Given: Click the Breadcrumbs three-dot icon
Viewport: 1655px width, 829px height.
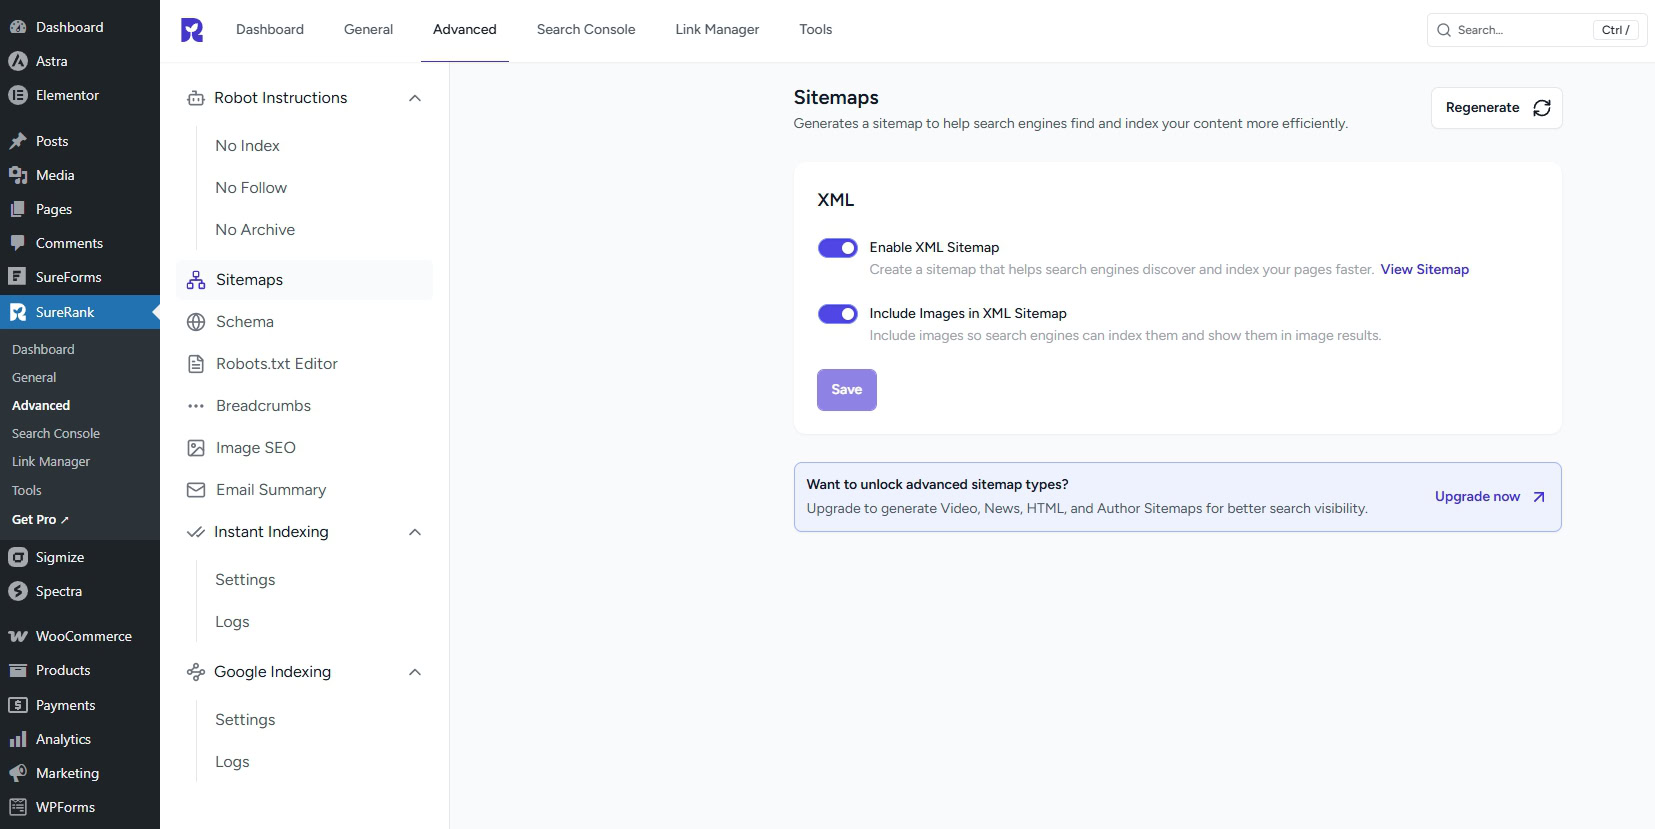Looking at the screenshot, I should click(x=196, y=406).
